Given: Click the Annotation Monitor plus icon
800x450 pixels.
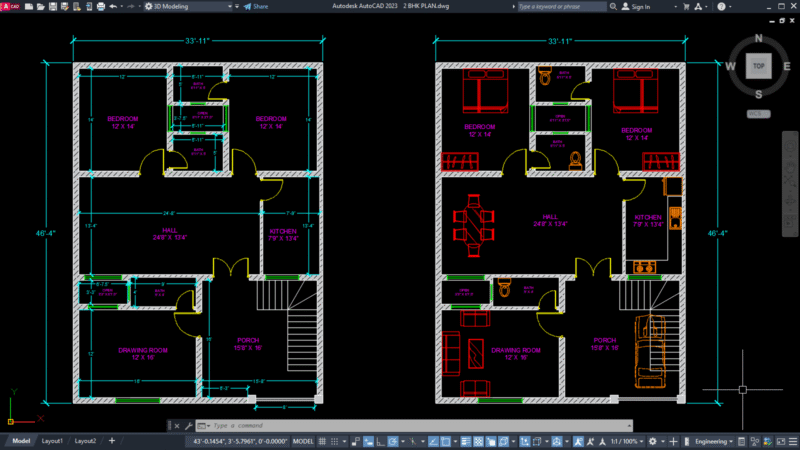Looking at the screenshot, I should pyautogui.click(x=673, y=441).
